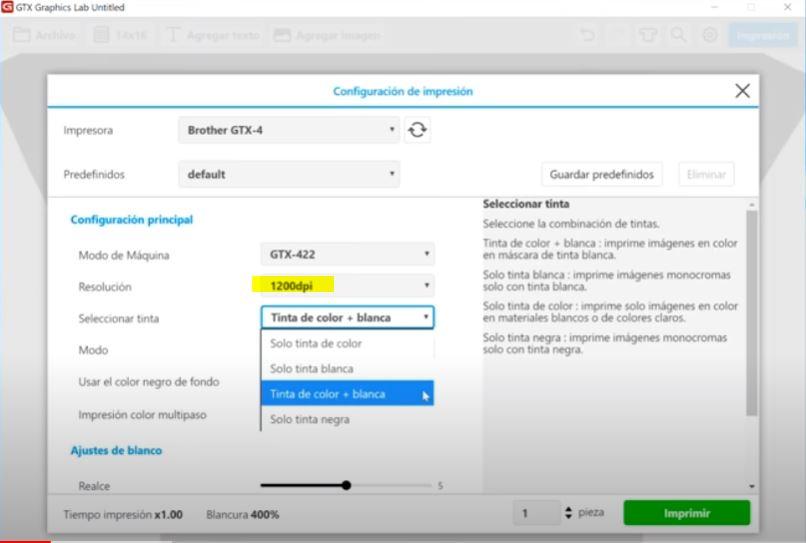806x543 pixels.
Task: Choose Solo tinta negra option
Action: (347, 419)
